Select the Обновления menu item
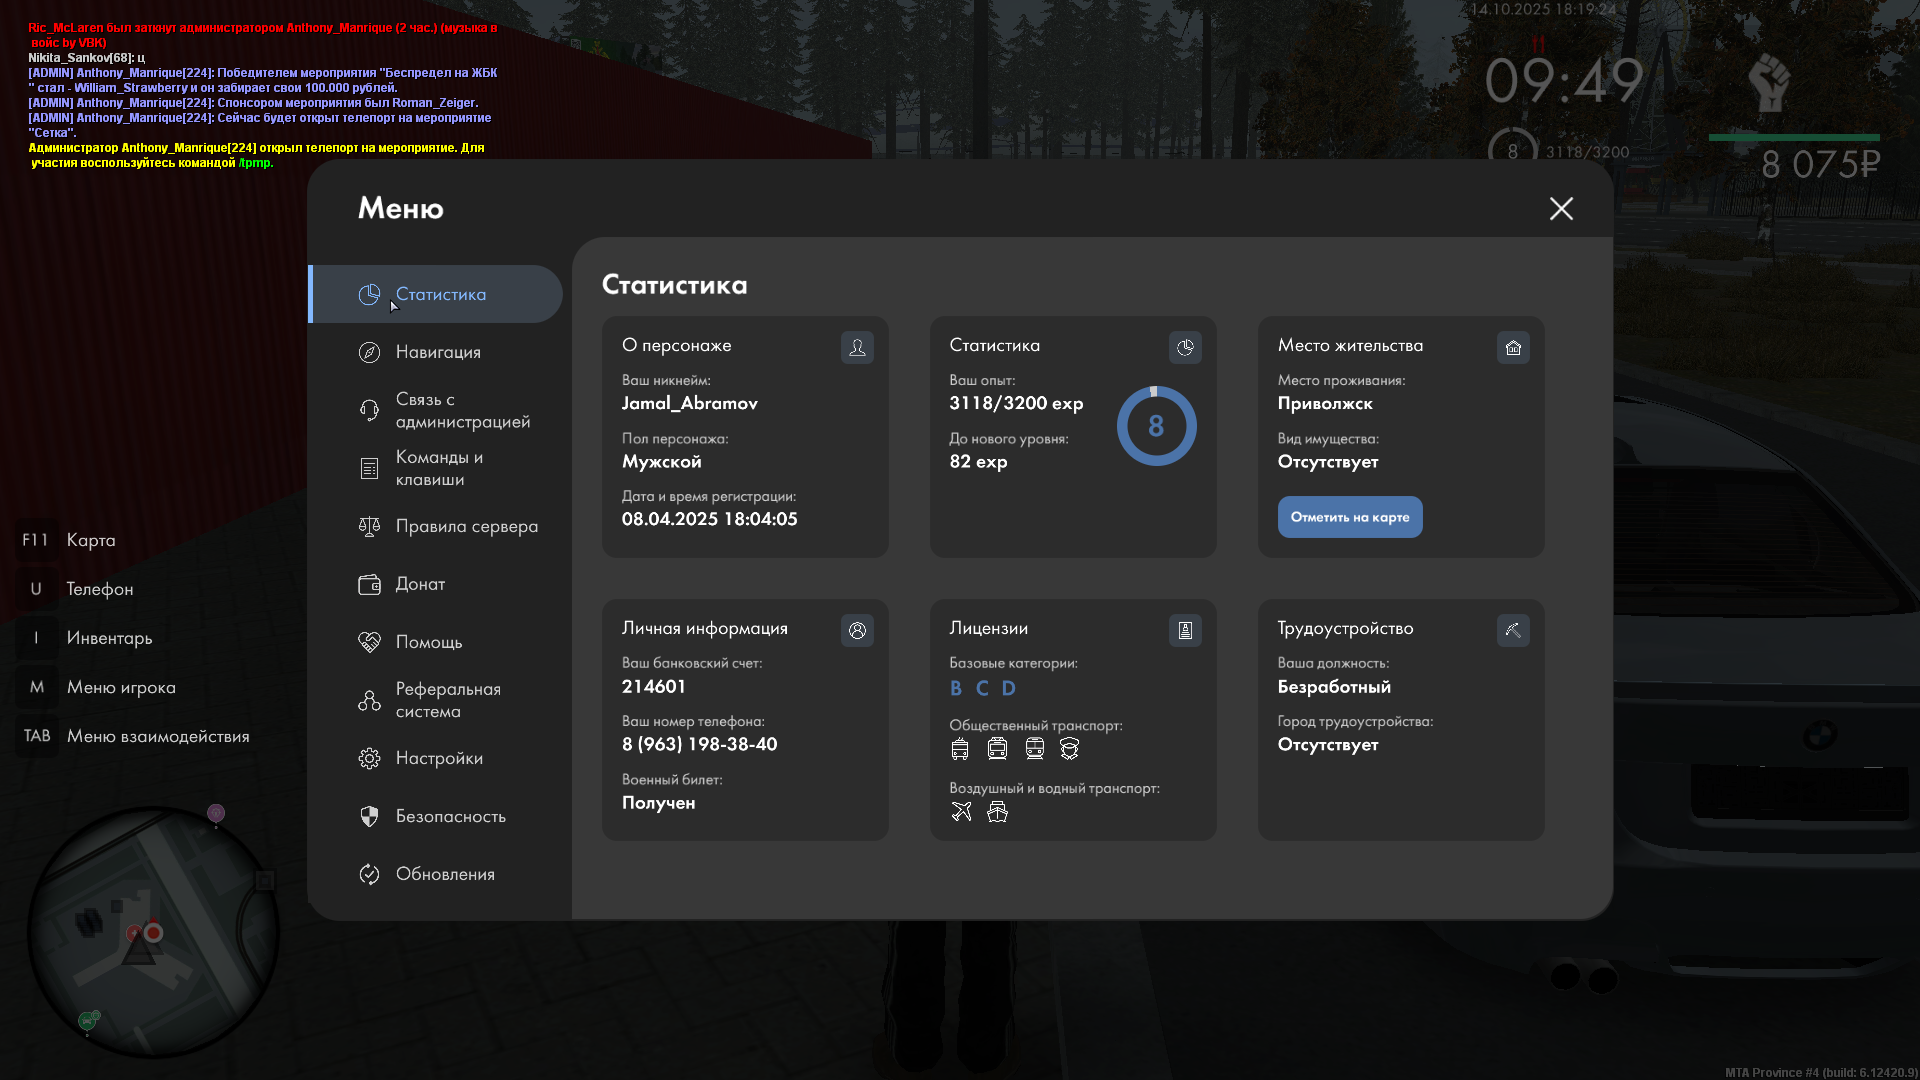 pyautogui.click(x=445, y=874)
